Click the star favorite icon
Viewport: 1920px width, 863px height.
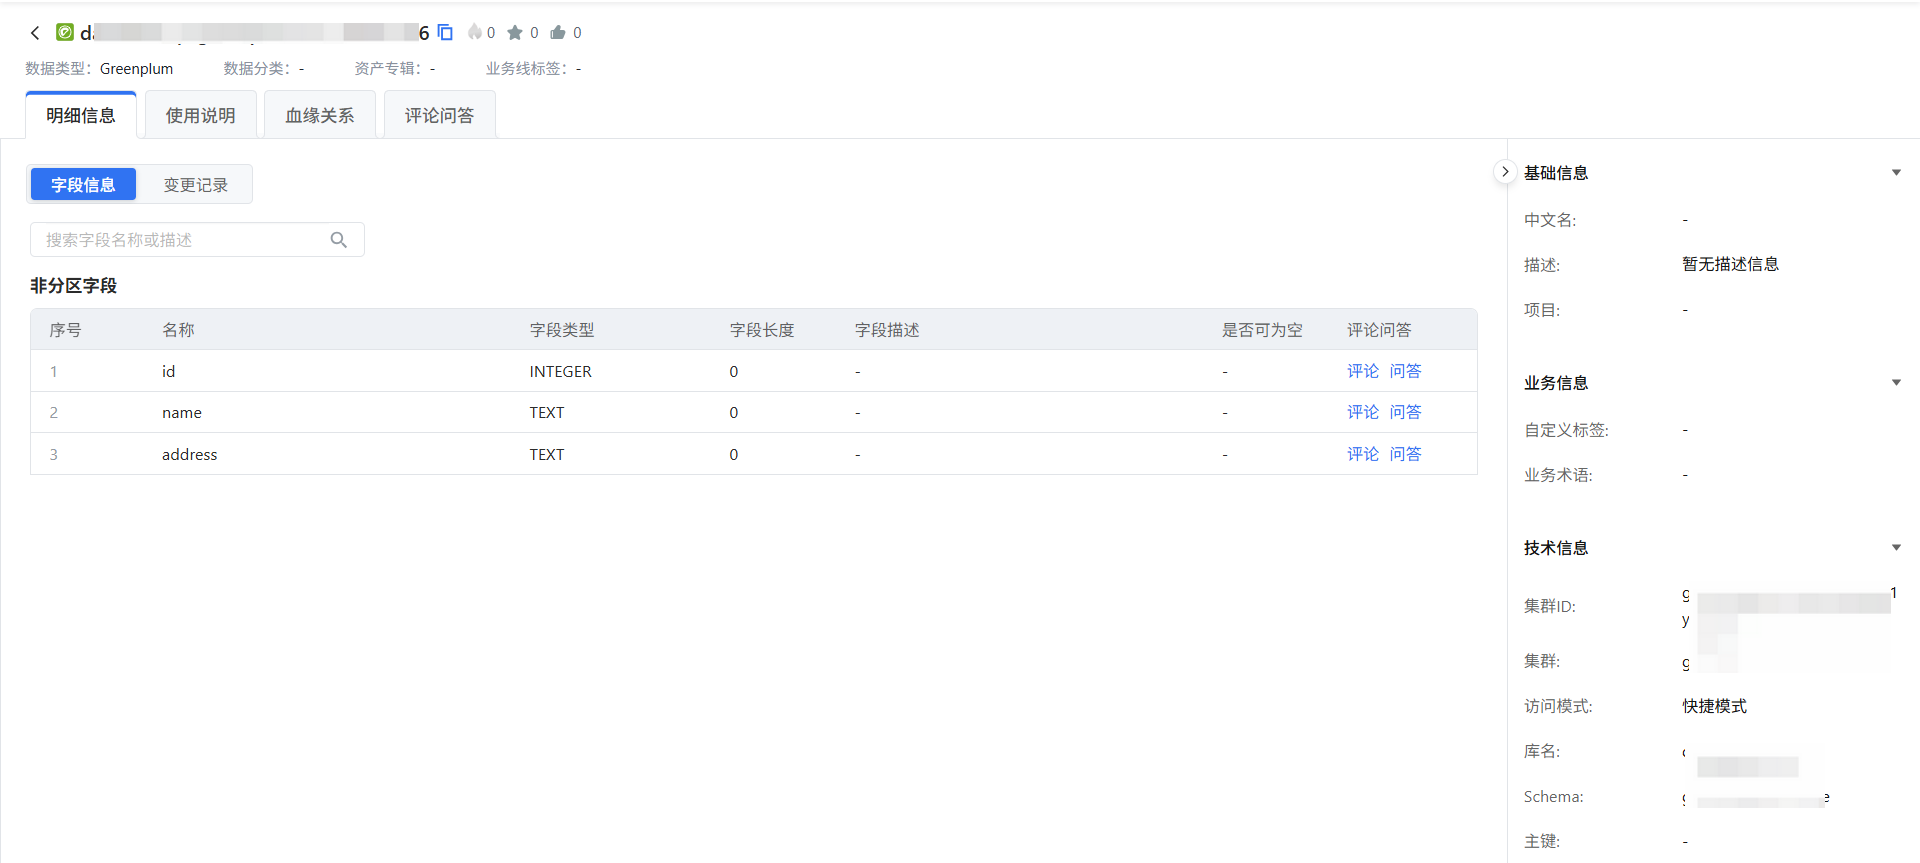point(515,33)
